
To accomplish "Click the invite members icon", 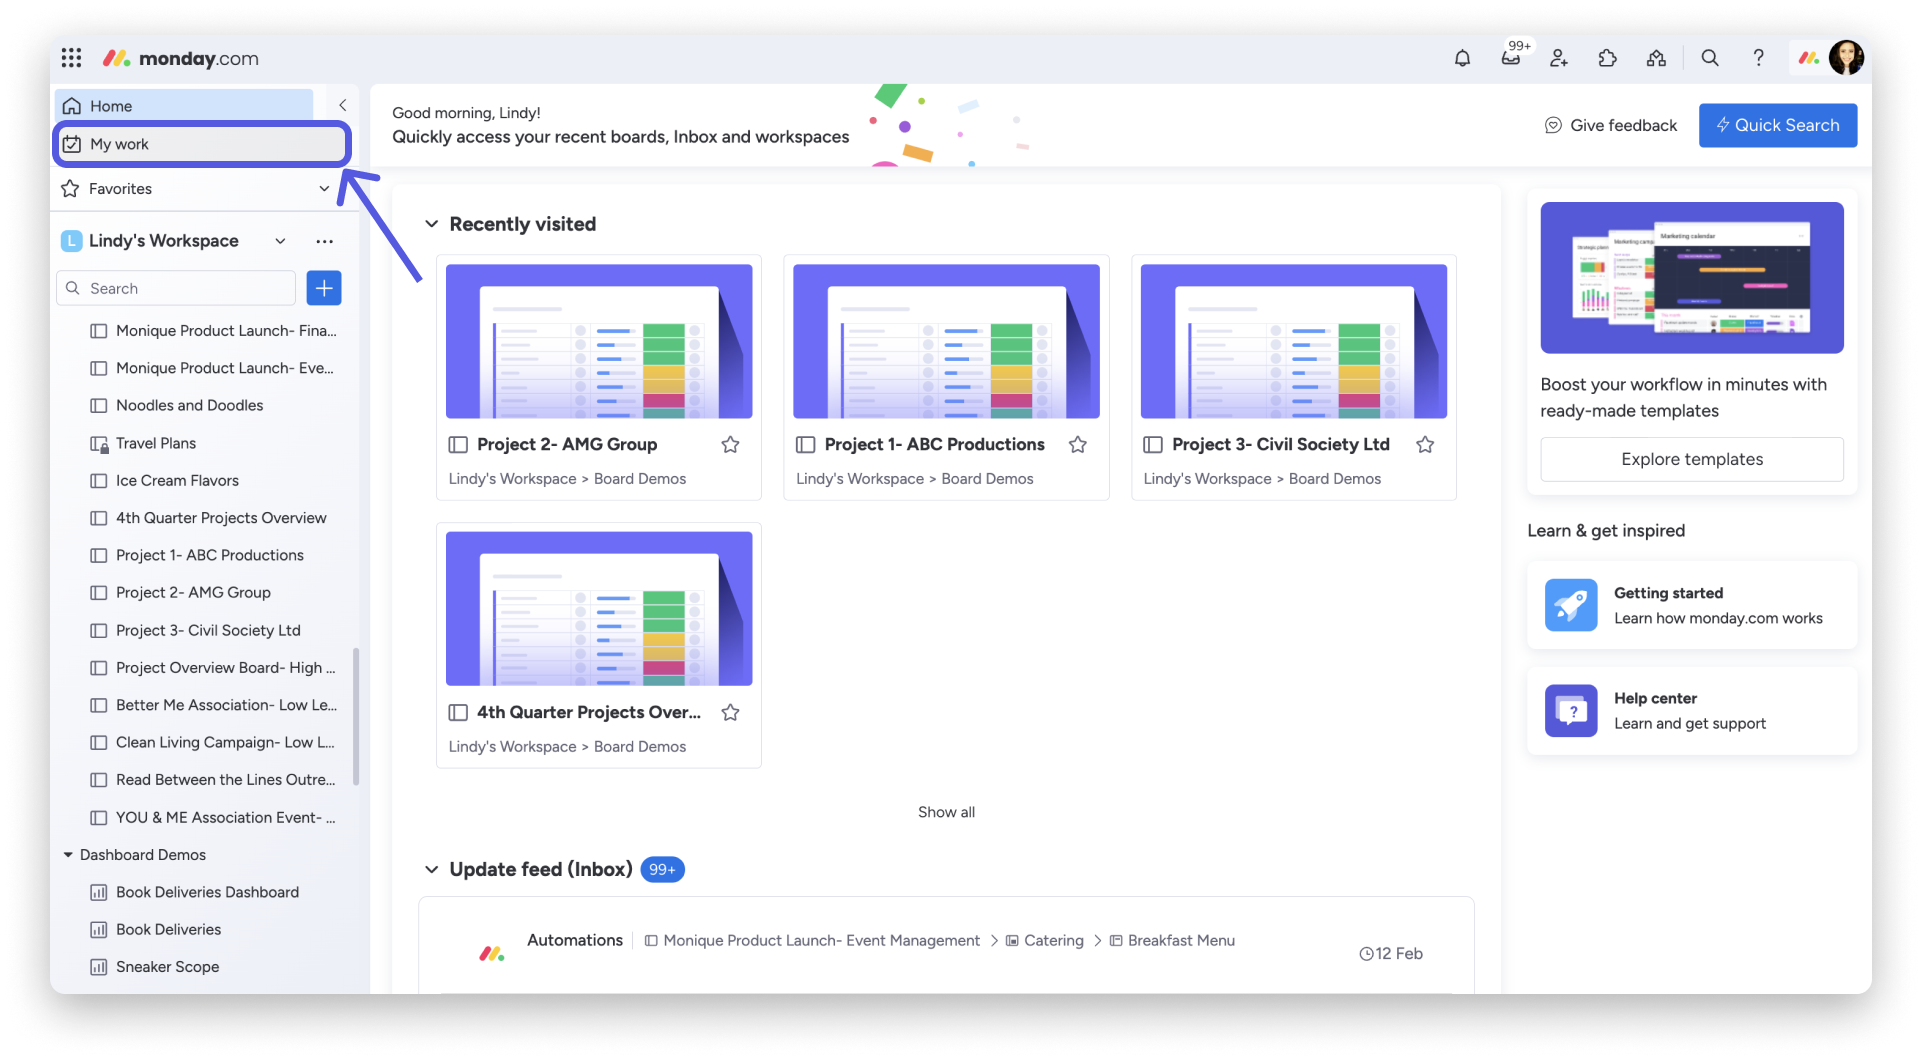I will 1558,58.
